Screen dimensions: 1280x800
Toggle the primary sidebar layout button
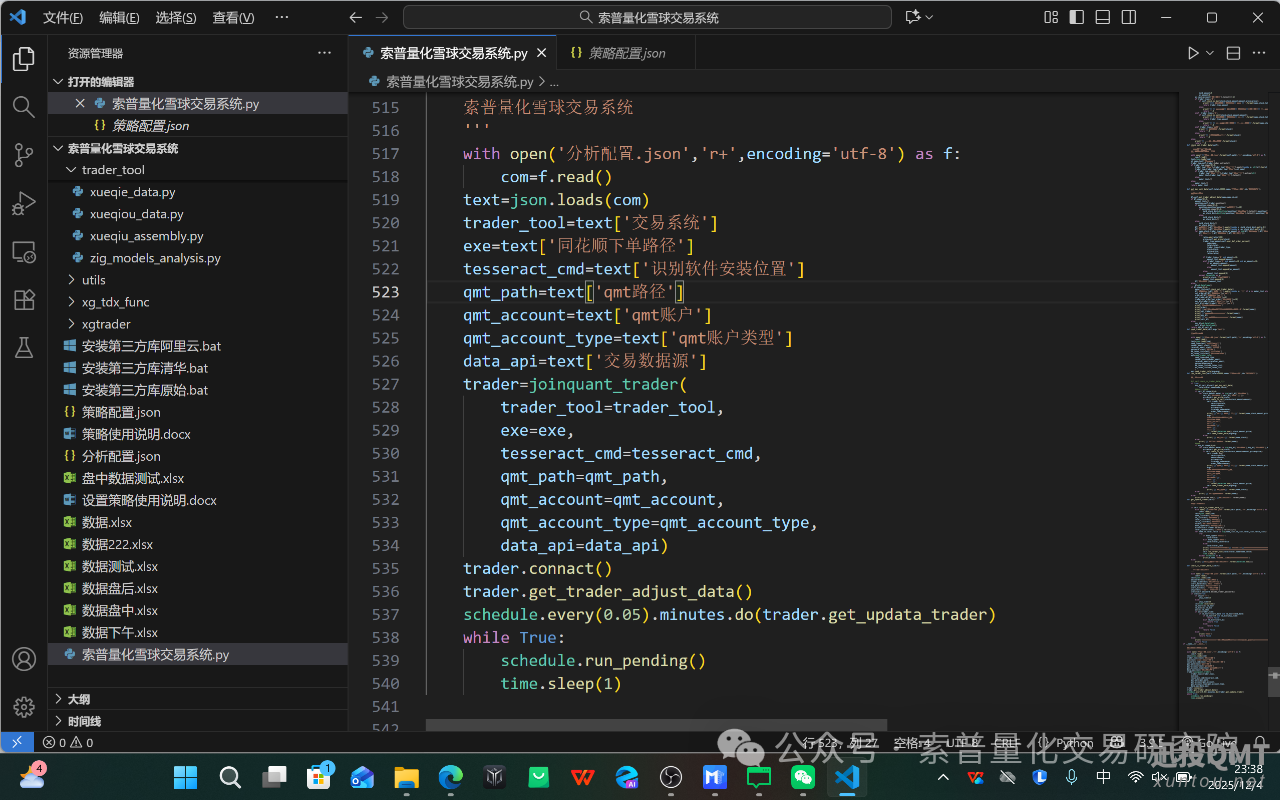point(1077,17)
